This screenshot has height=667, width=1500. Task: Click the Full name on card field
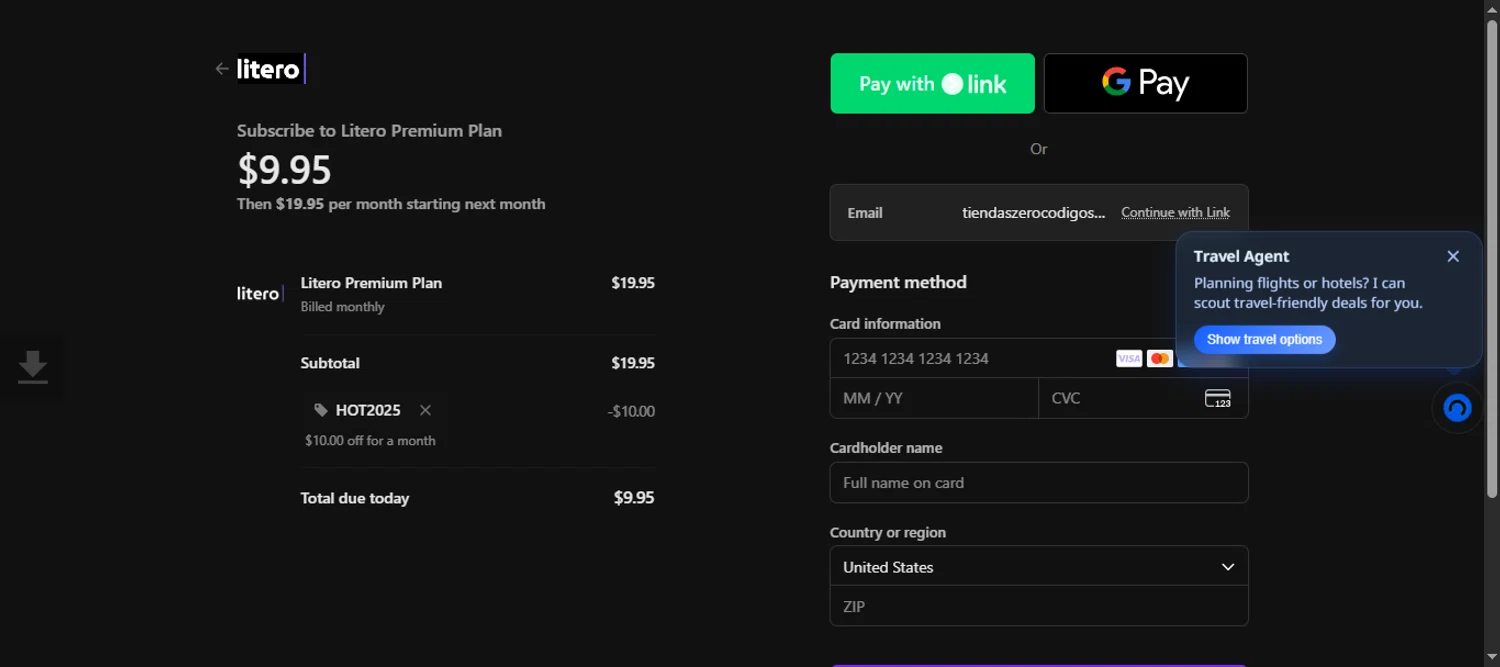(1039, 482)
